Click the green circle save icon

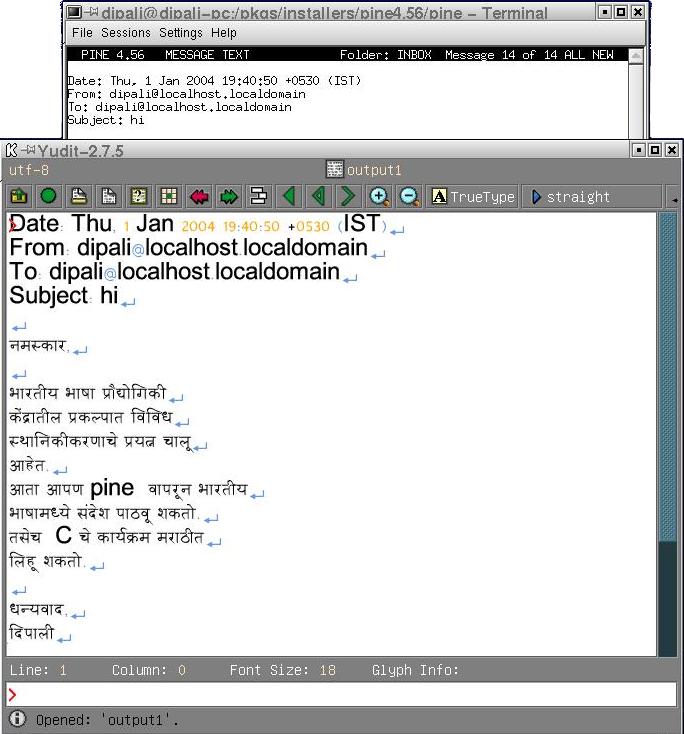(x=49, y=196)
